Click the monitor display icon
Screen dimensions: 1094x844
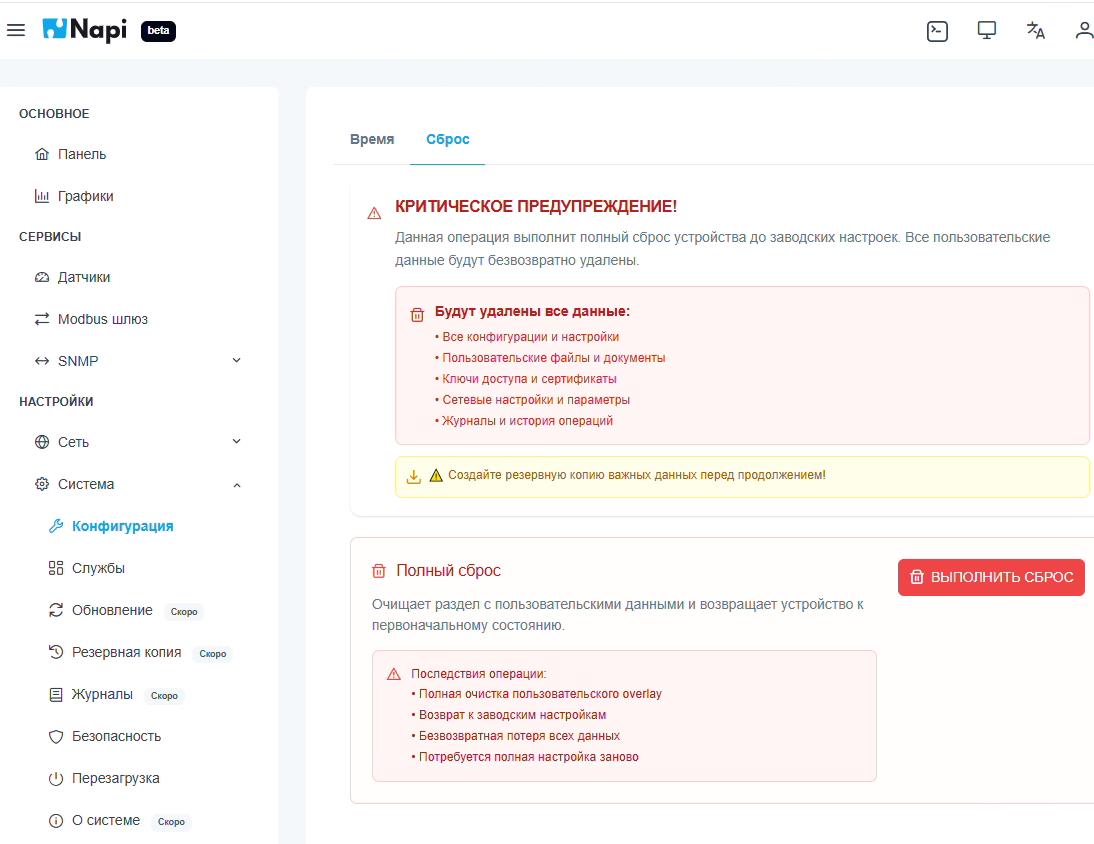987,30
